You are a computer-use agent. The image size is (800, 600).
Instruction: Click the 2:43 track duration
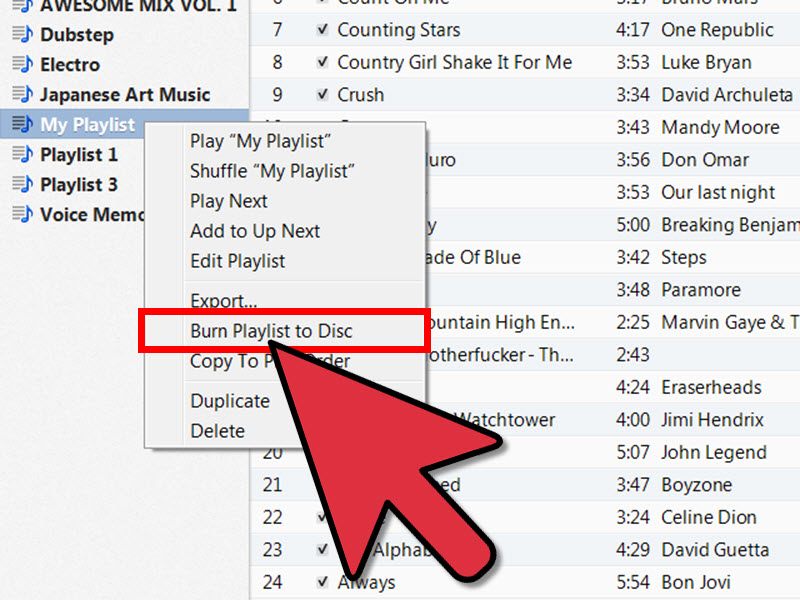pos(633,355)
